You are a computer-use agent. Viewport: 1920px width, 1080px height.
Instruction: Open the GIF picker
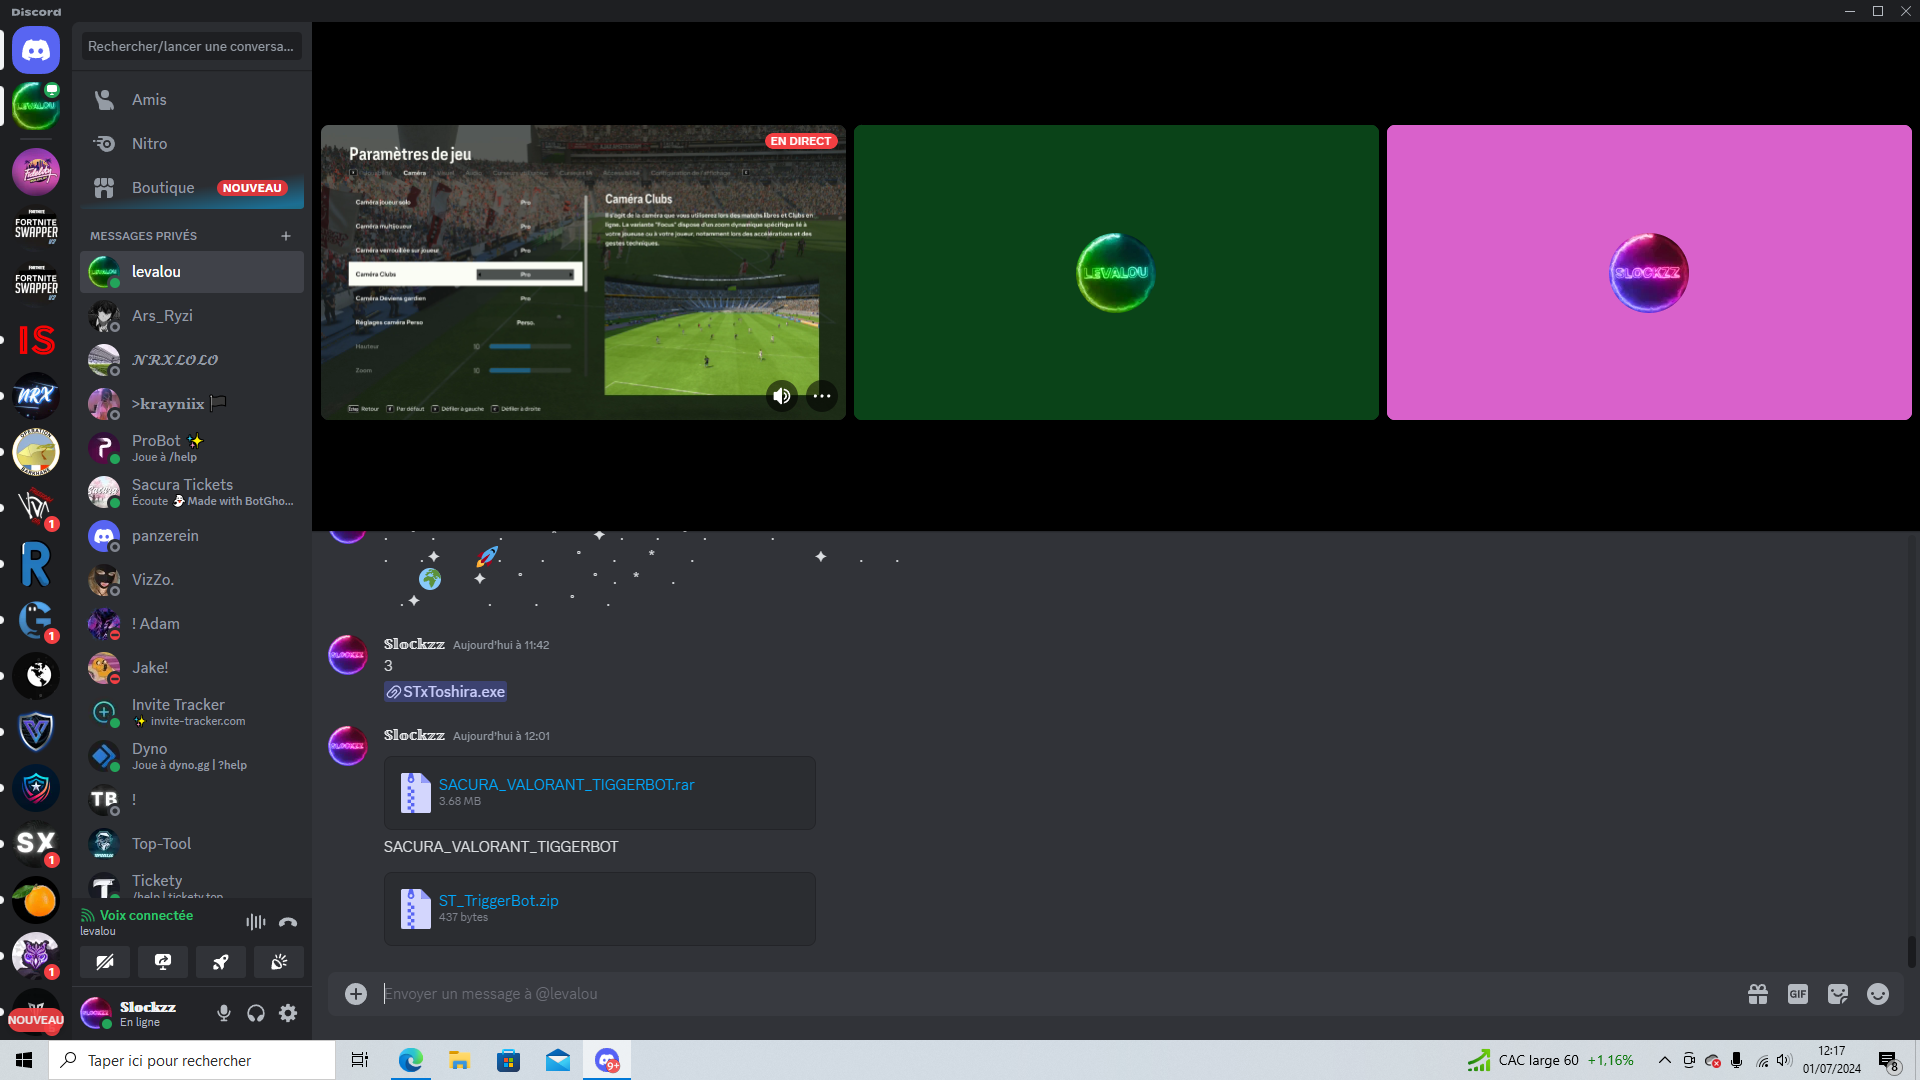pyautogui.click(x=1798, y=994)
